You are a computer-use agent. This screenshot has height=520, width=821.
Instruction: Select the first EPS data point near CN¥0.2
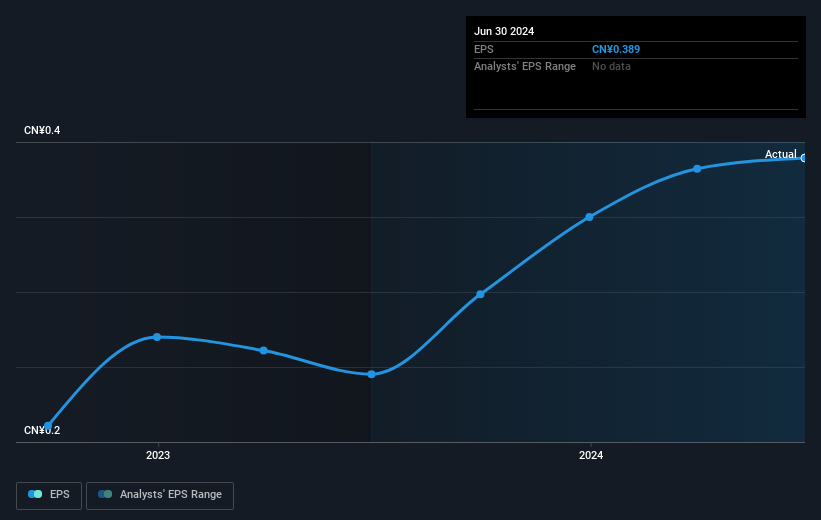click(48, 426)
